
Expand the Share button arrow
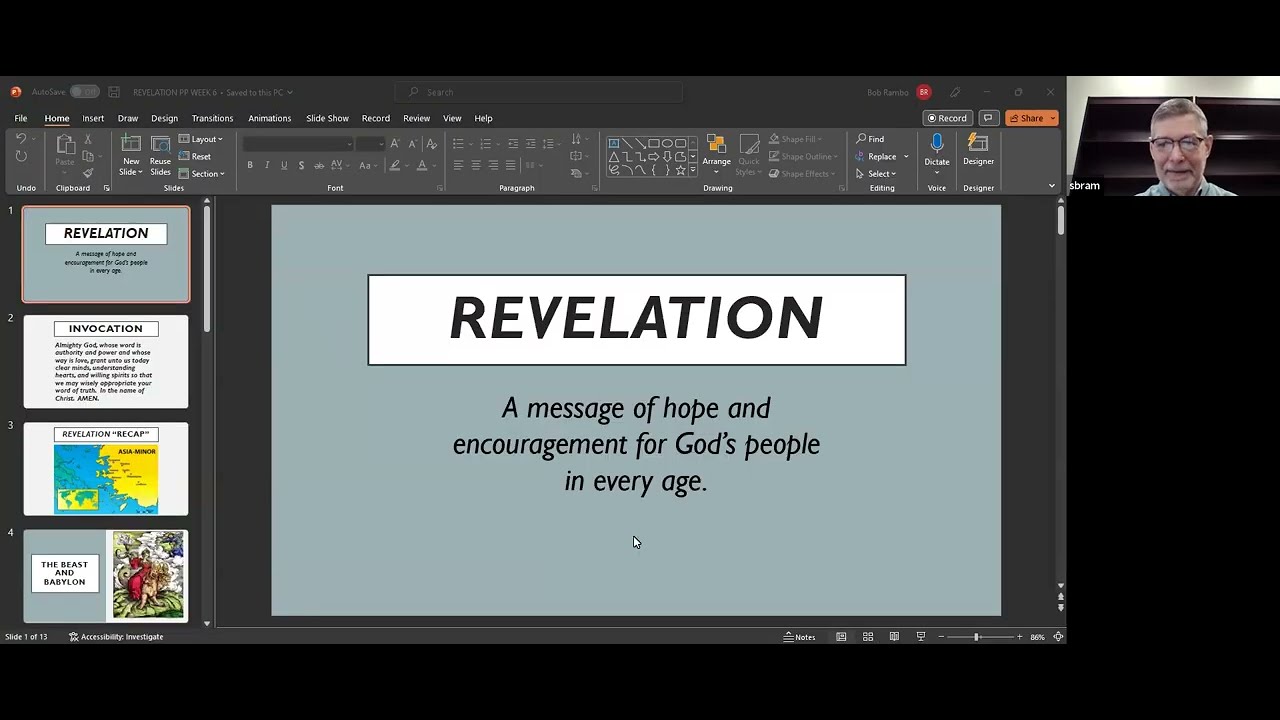click(x=1052, y=118)
